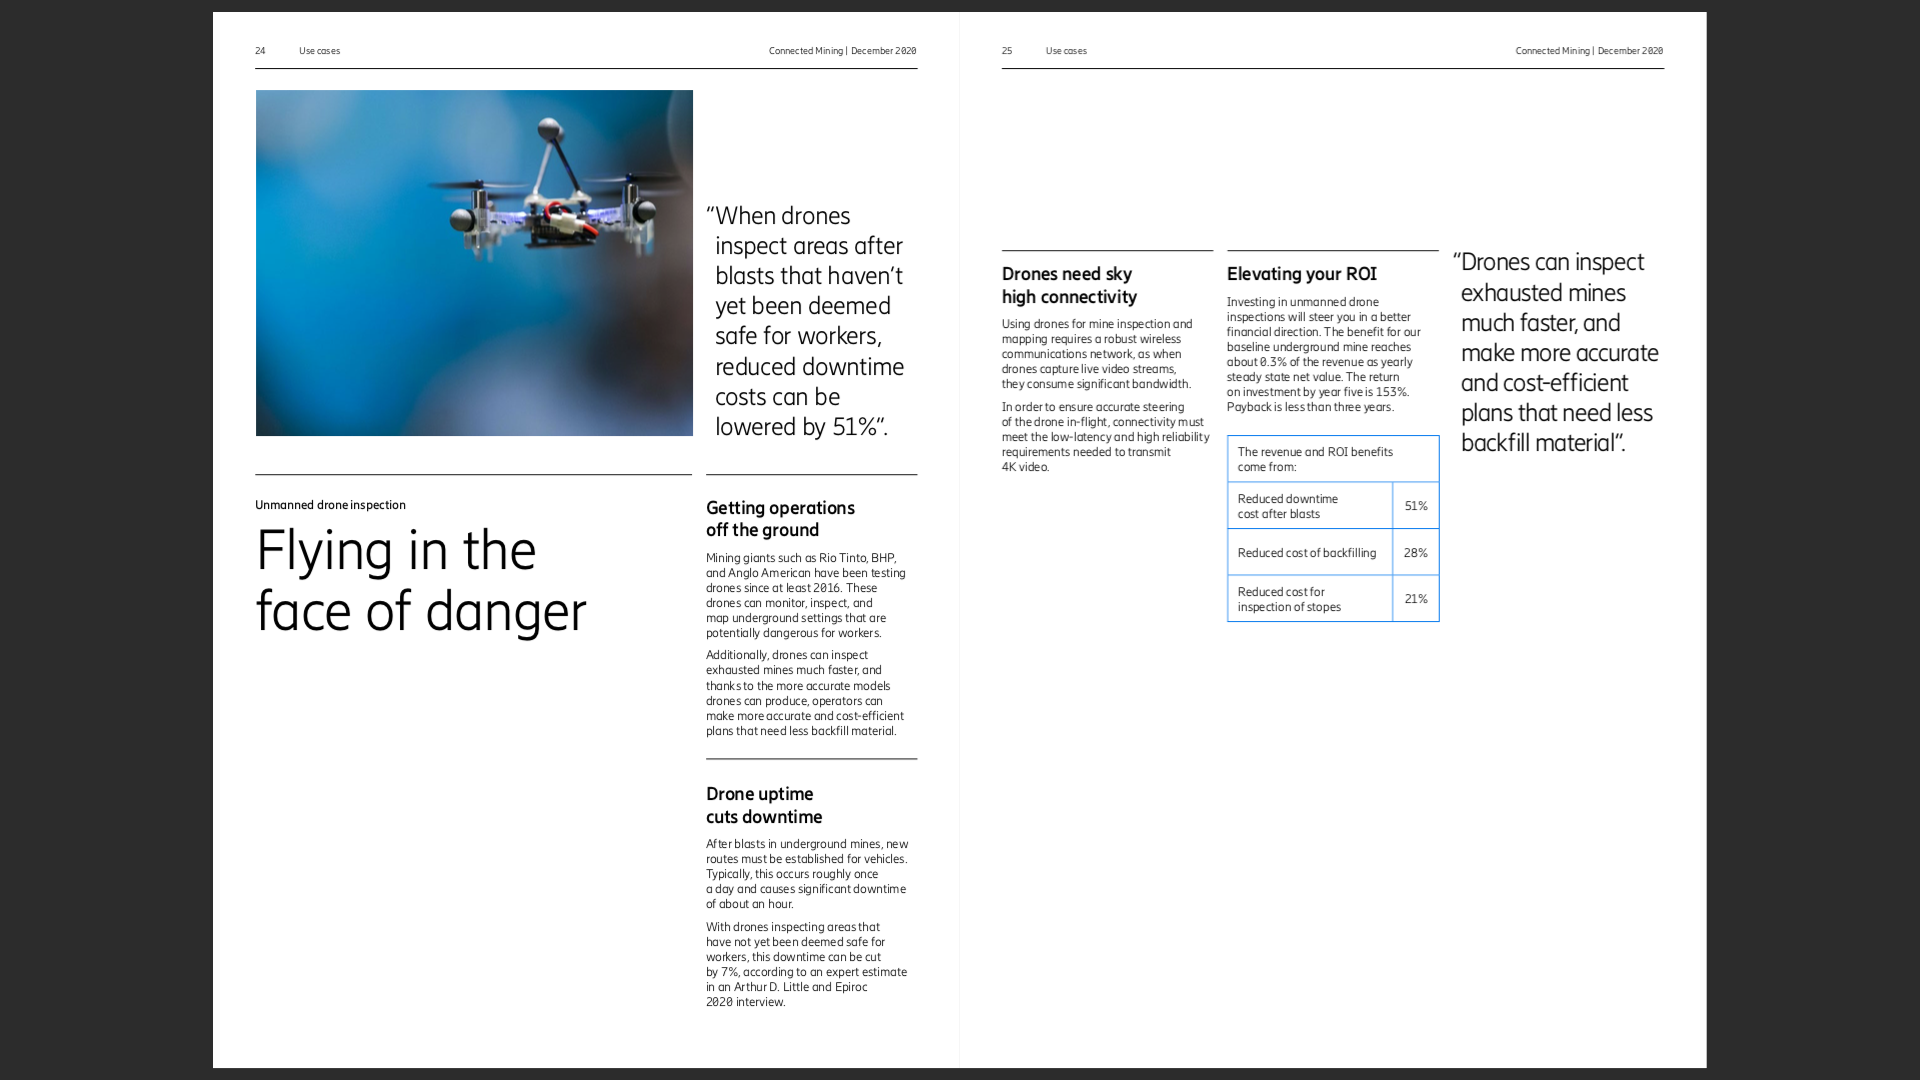Click the "Elevating your ROI" heading
This screenshot has height=1080, width=1920.
[1302, 274]
